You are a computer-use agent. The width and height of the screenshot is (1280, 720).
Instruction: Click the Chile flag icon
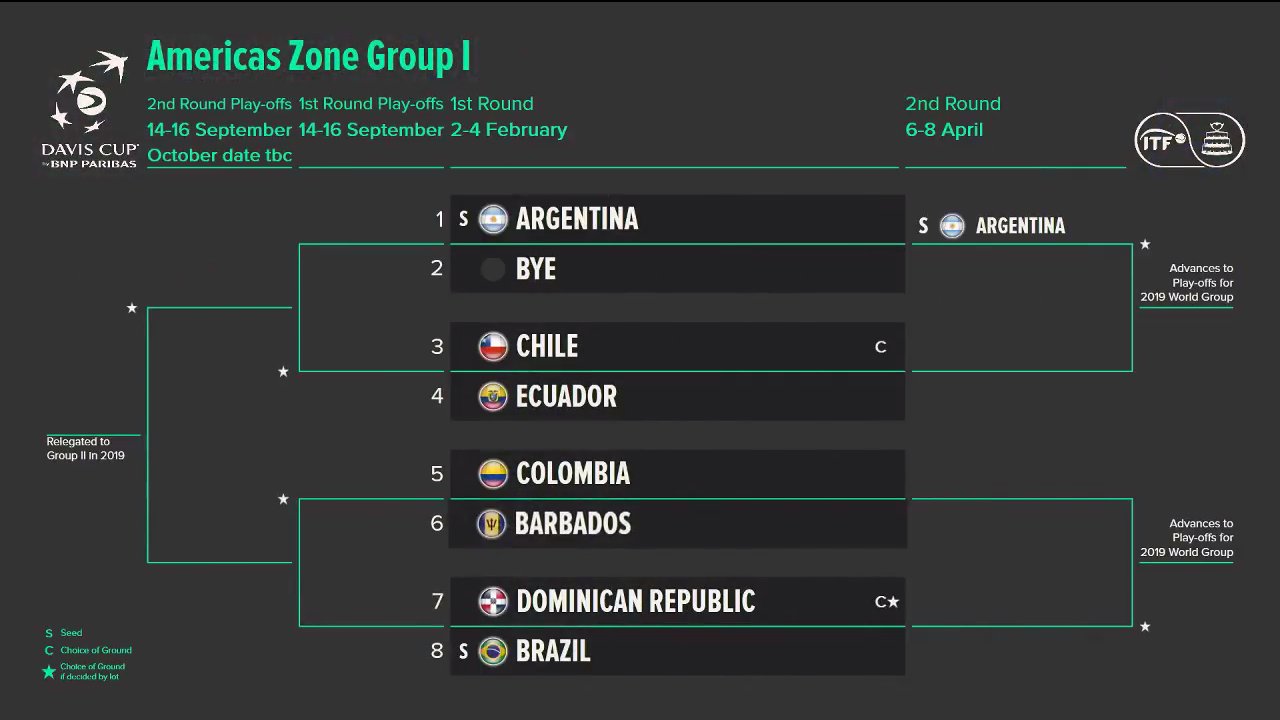(x=493, y=346)
